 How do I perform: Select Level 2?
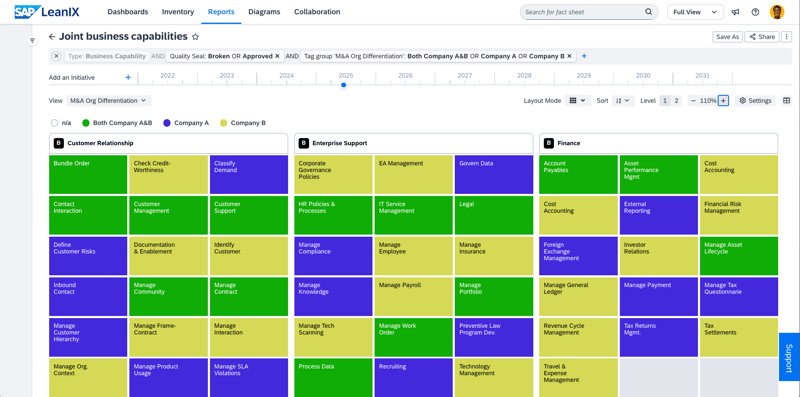point(676,101)
